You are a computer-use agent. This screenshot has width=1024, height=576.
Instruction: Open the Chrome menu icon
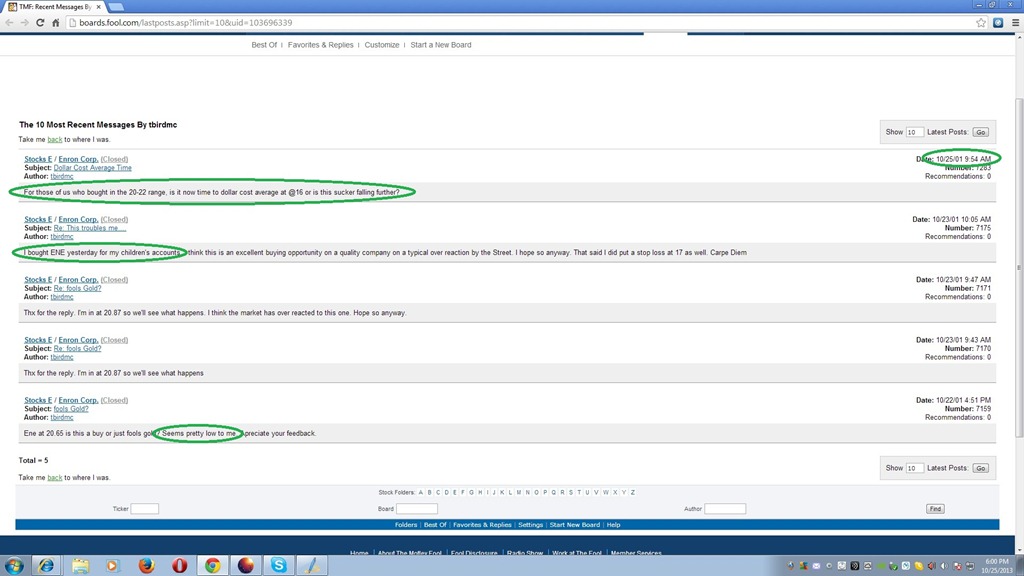pos(1016,22)
